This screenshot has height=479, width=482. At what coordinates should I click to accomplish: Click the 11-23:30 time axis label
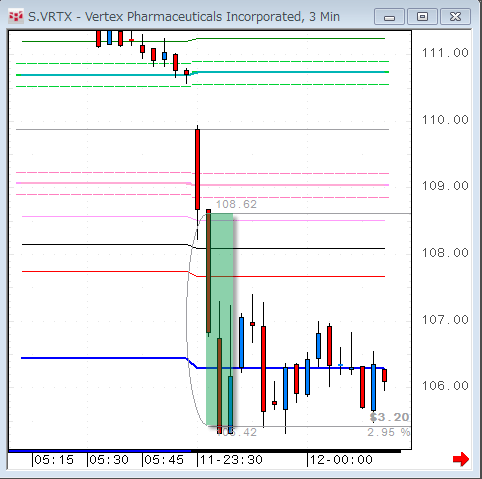(x=231, y=460)
